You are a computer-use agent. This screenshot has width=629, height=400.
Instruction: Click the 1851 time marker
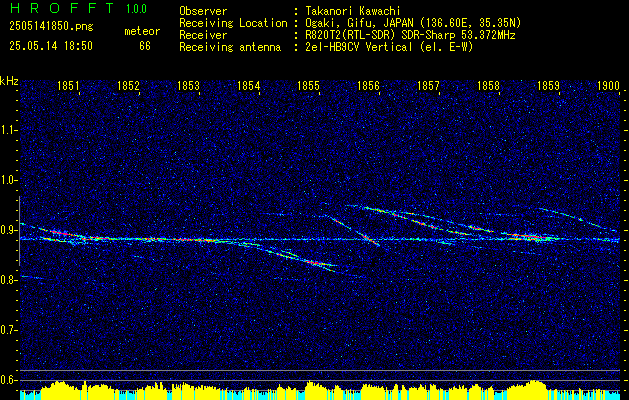click(68, 86)
